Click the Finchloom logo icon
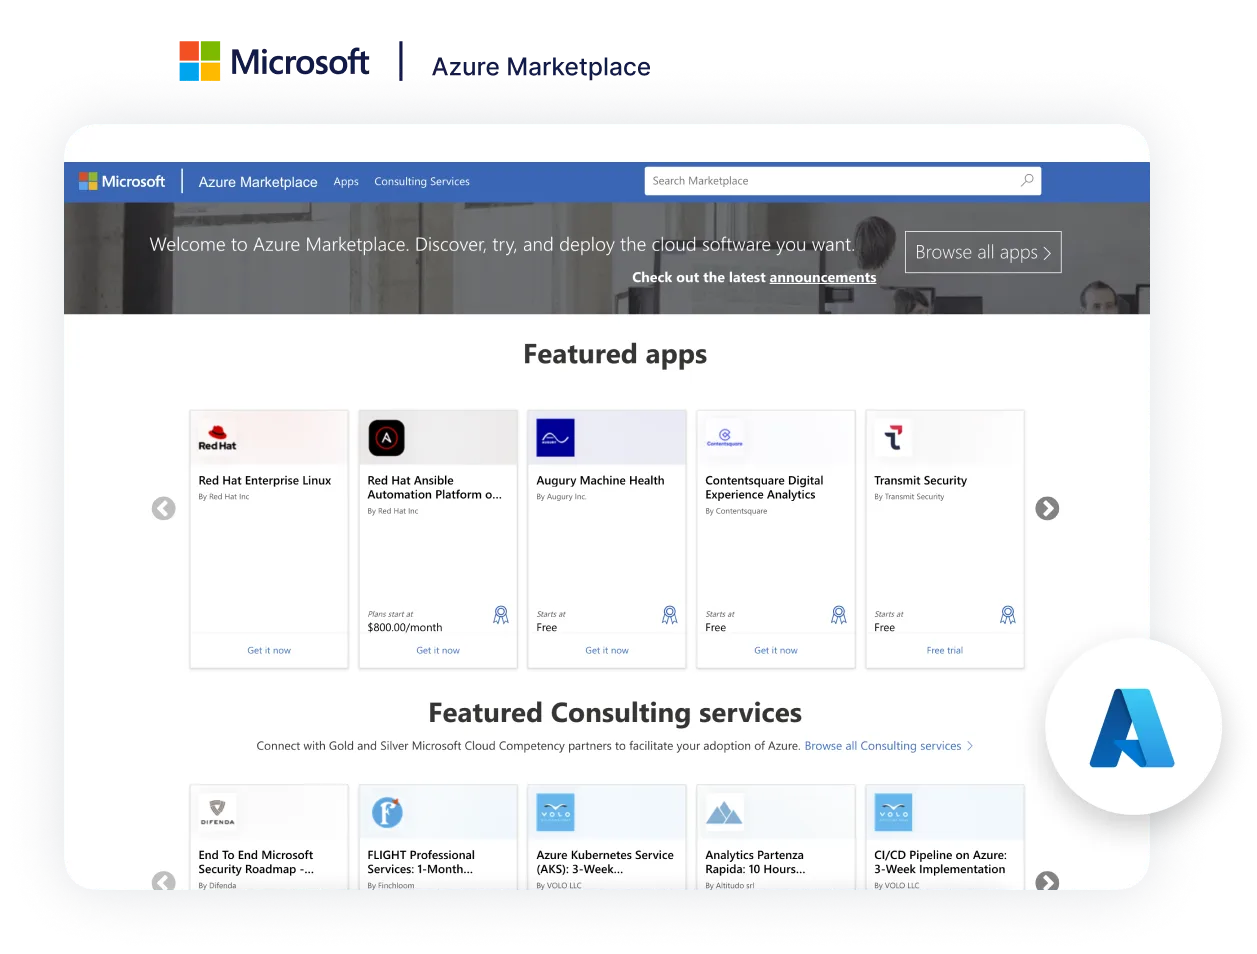This screenshot has width=1257, height=954. [387, 812]
